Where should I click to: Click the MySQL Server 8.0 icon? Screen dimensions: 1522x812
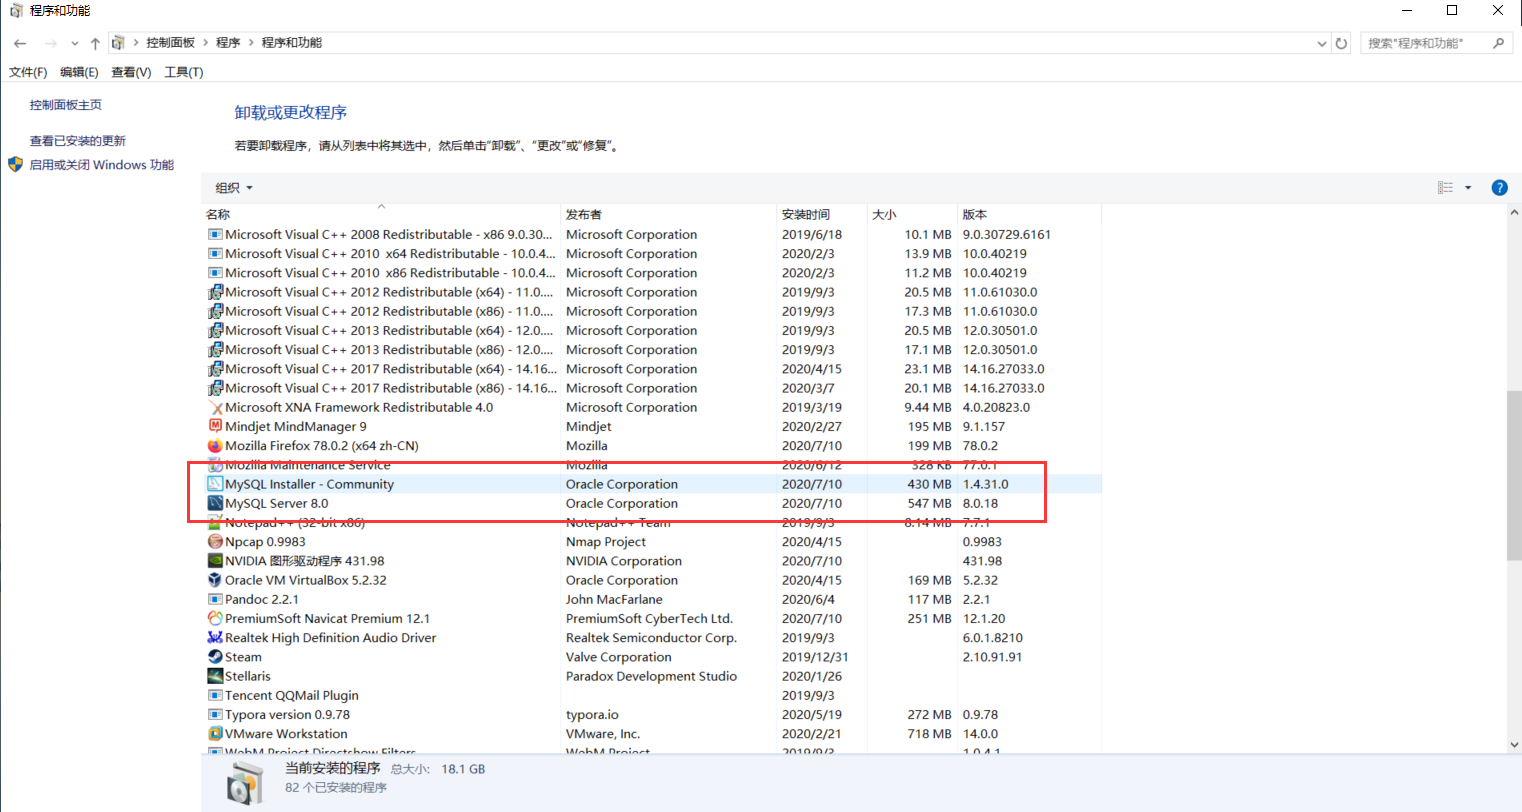coord(215,503)
